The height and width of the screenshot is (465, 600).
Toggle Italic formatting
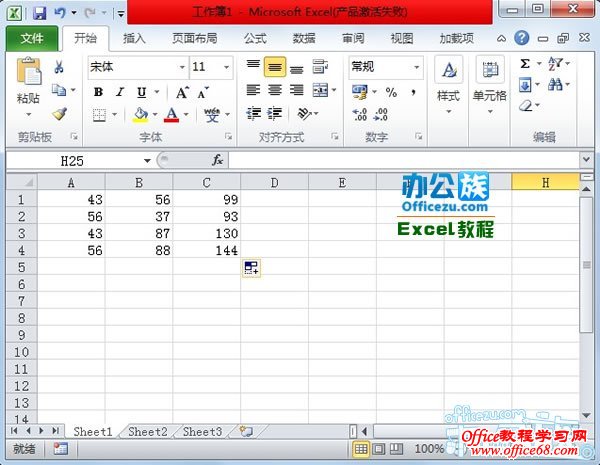pyautogui.click(x=120, y=92)
